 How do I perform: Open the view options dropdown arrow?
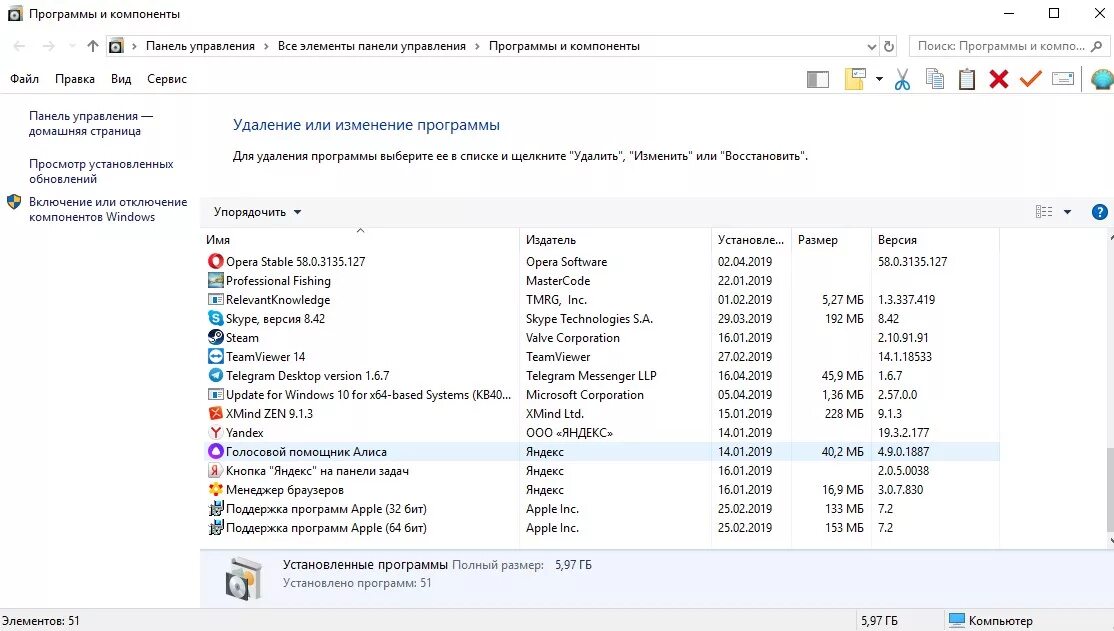coord(1067,212)
